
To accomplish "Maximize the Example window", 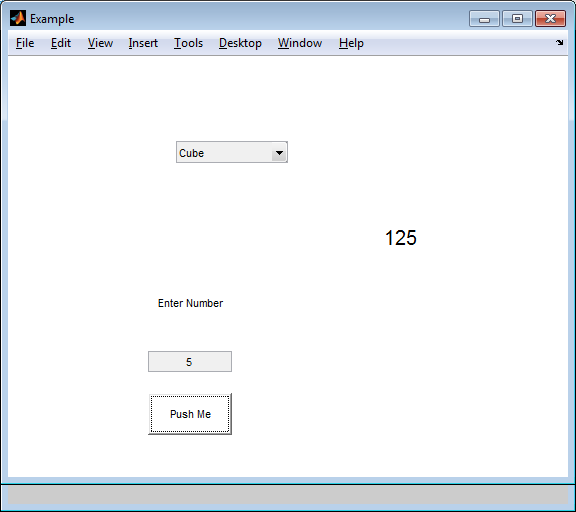I will [x=517, y=19].
